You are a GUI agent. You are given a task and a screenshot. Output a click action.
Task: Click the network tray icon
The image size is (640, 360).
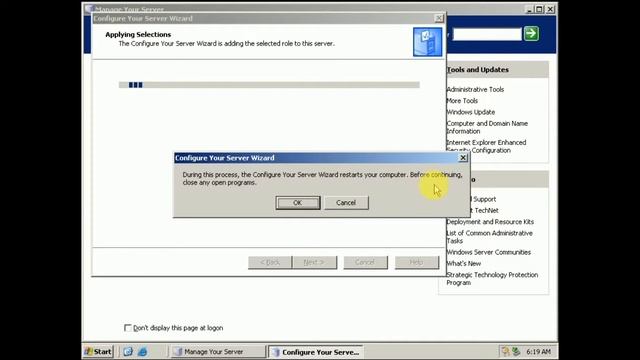[516, 351]
